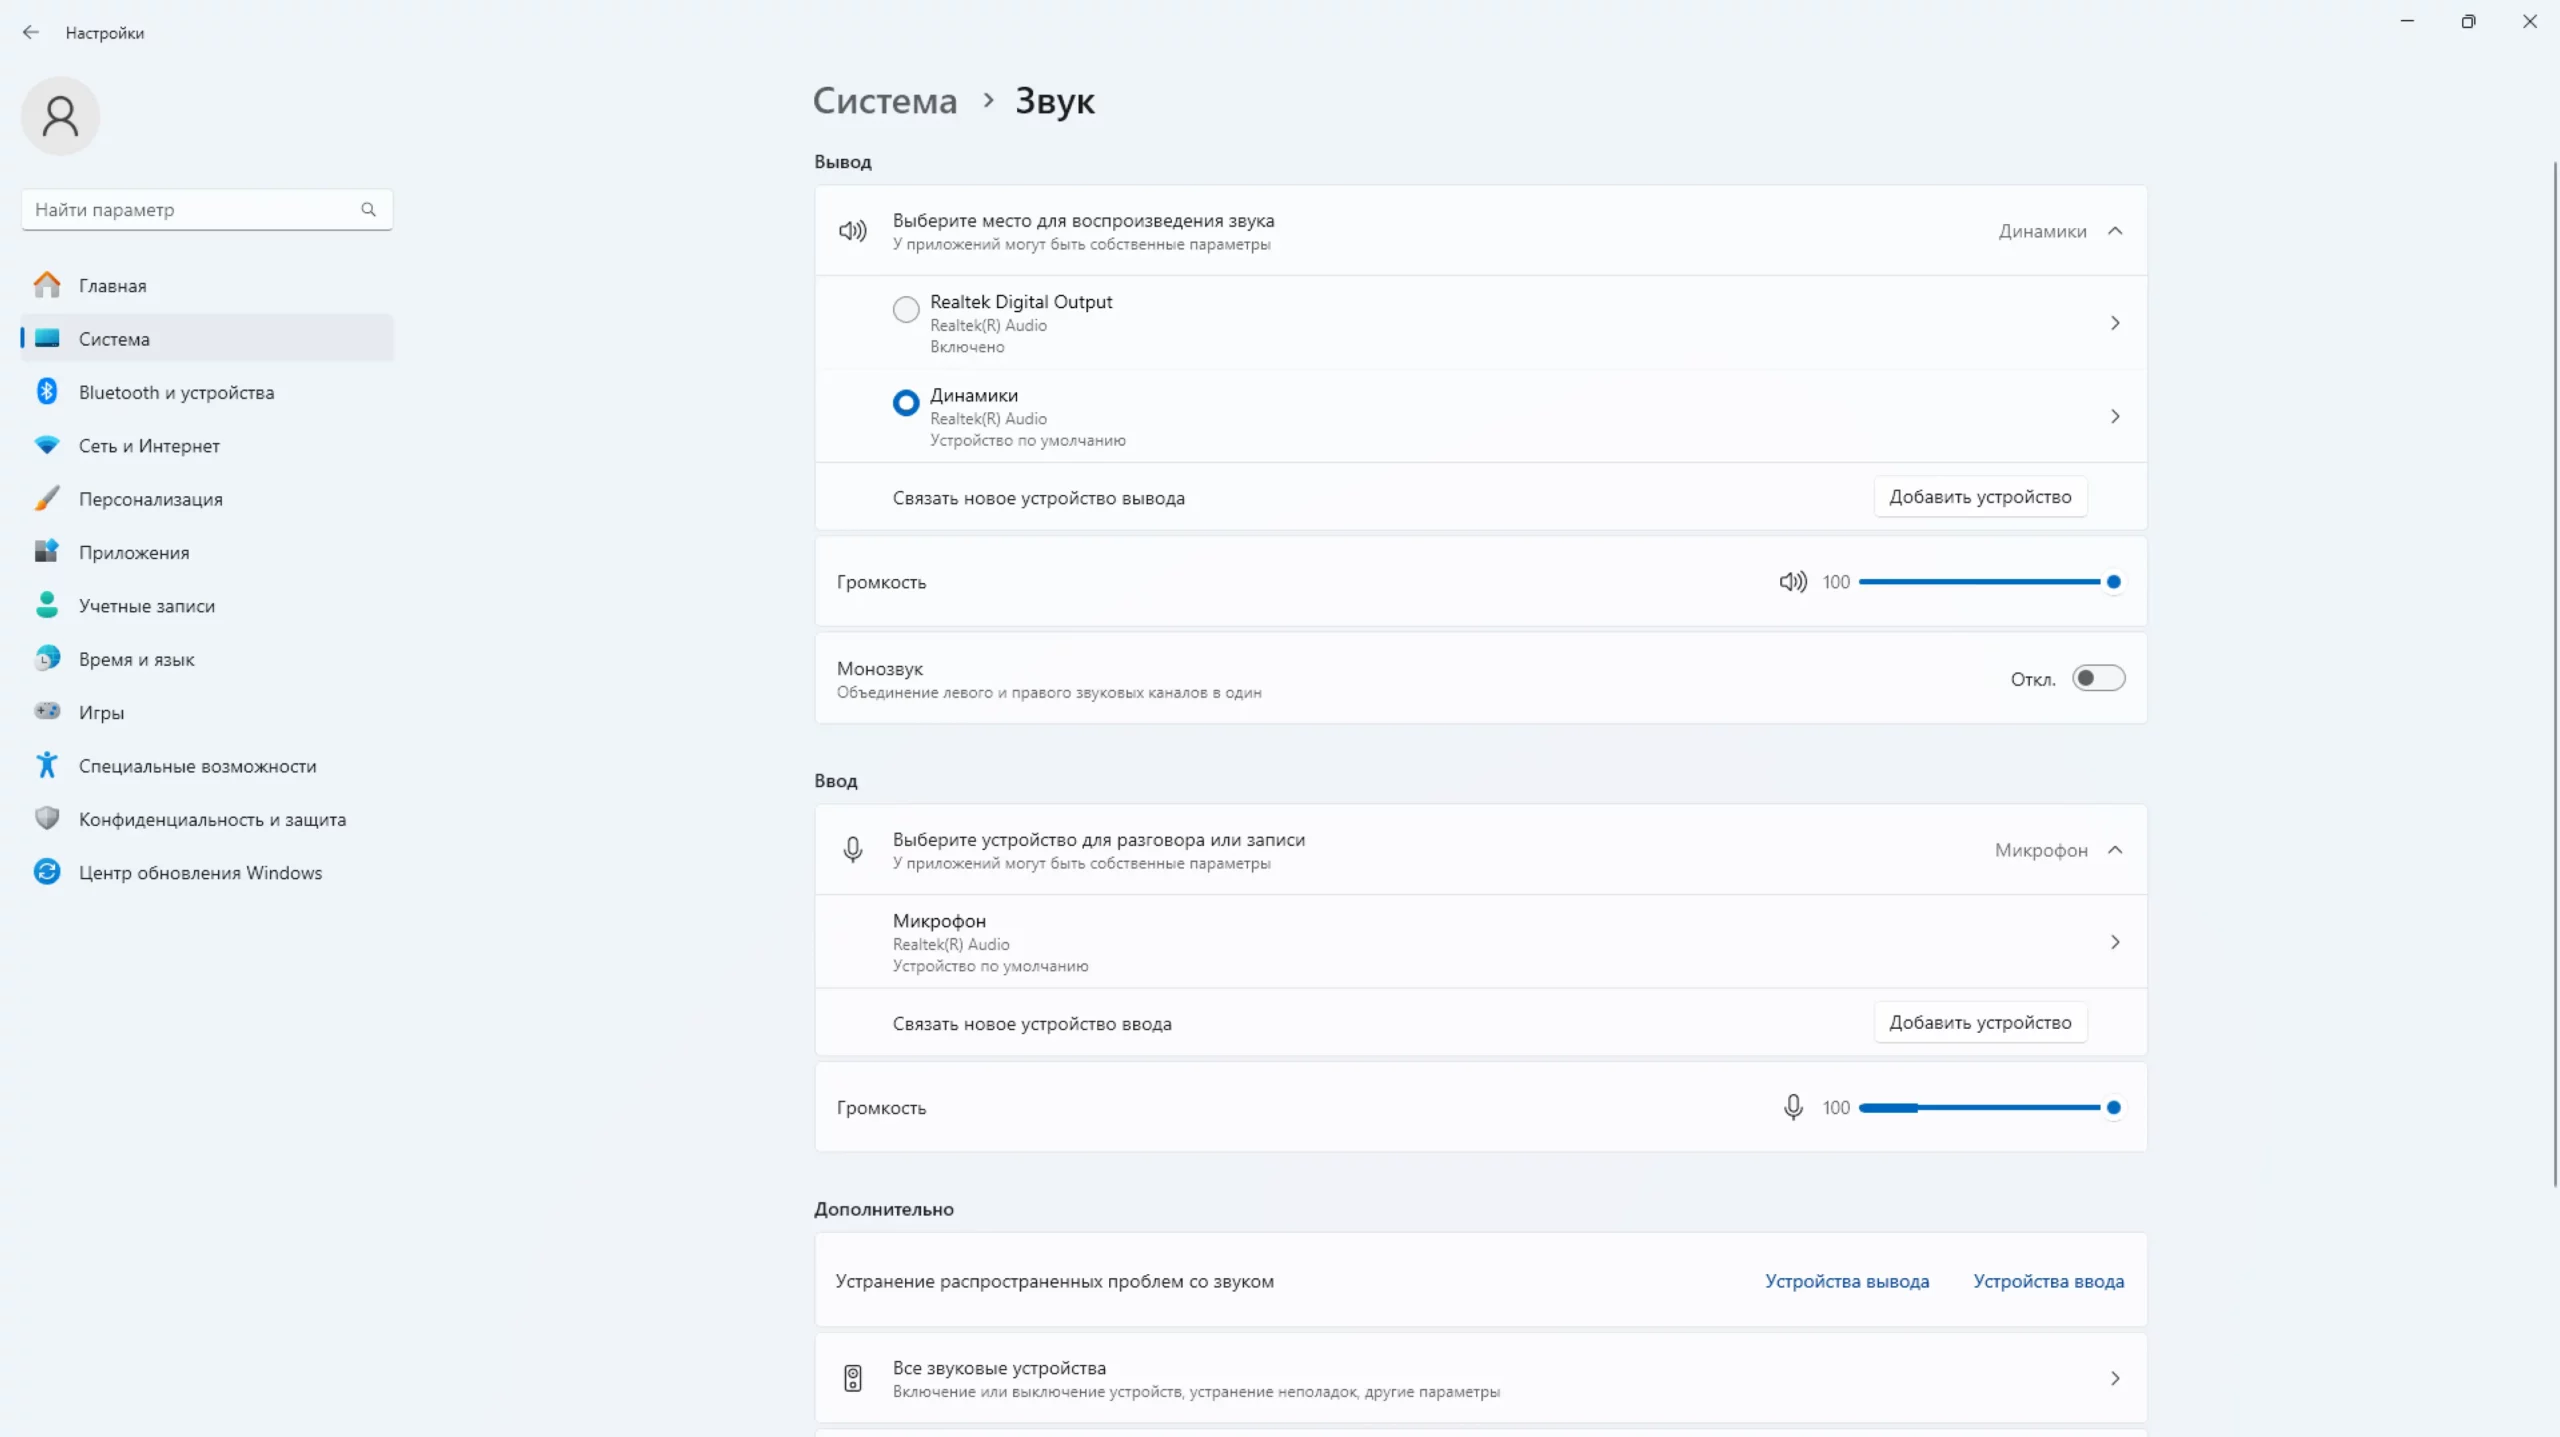2560x1437 pixels.
Task: Open the Сеть и Интернет section
Action: click(149, 446)
